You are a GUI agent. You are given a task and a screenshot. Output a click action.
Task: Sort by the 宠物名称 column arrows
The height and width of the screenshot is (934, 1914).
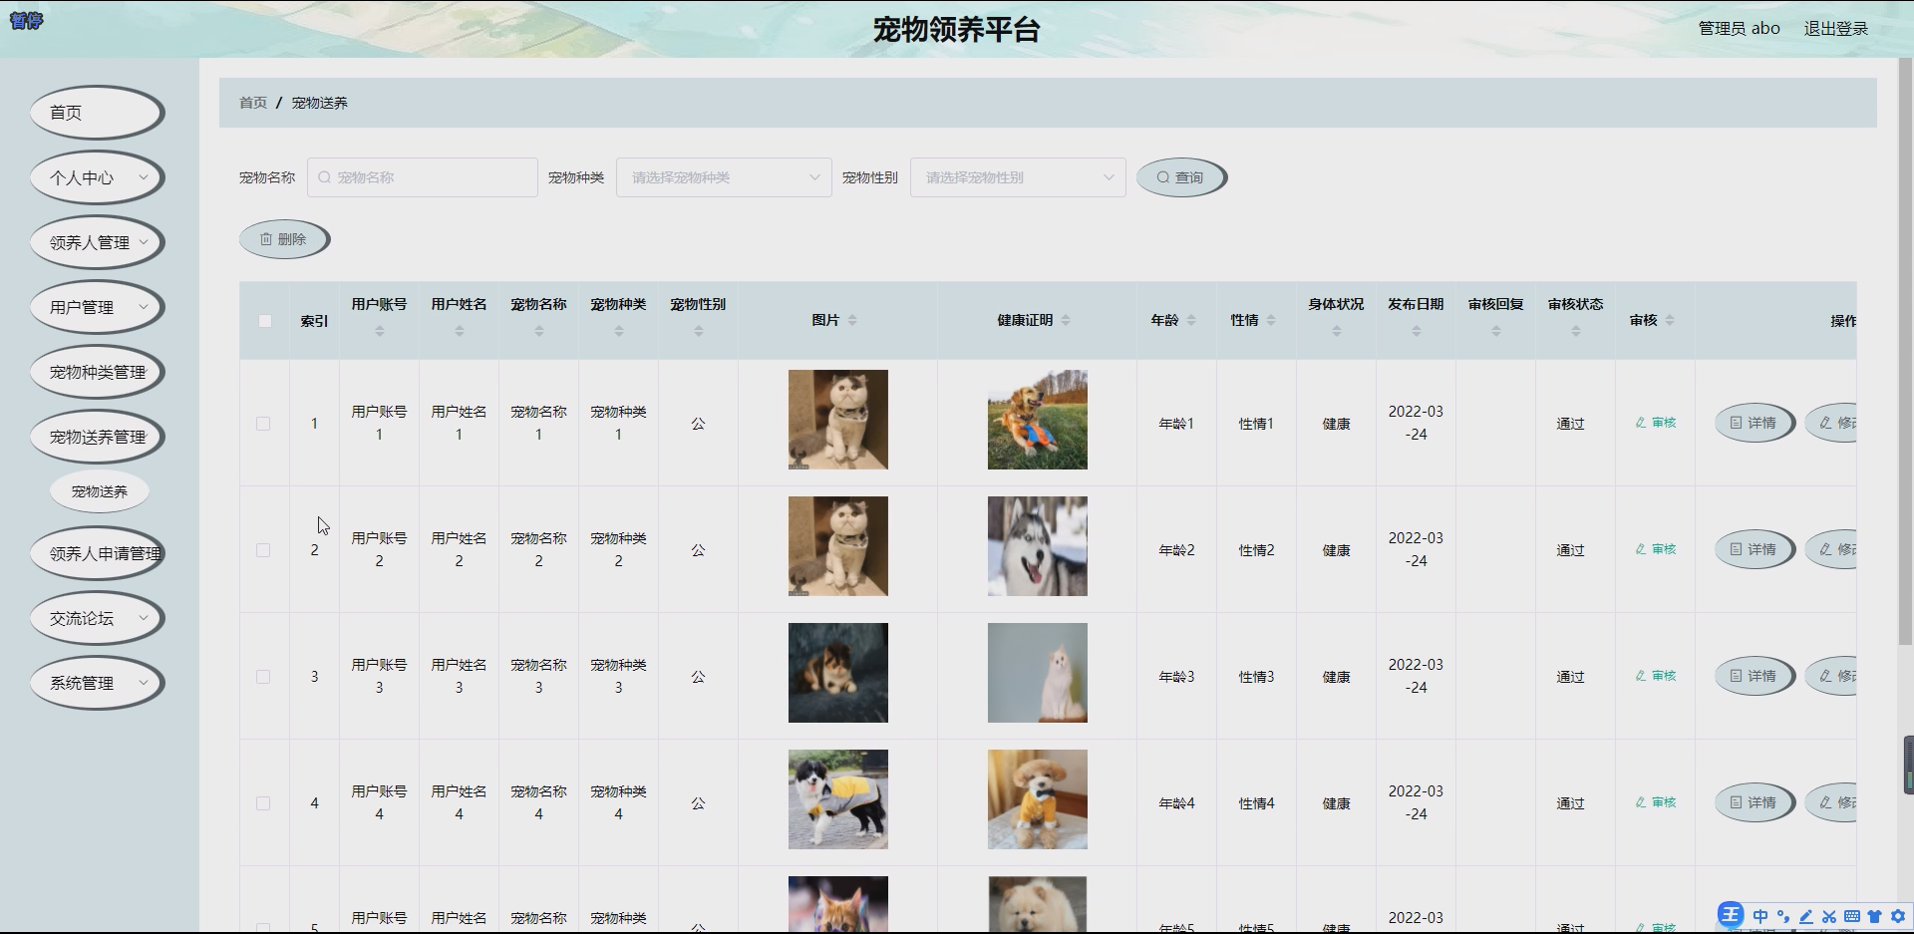click(x=539, y=331)
